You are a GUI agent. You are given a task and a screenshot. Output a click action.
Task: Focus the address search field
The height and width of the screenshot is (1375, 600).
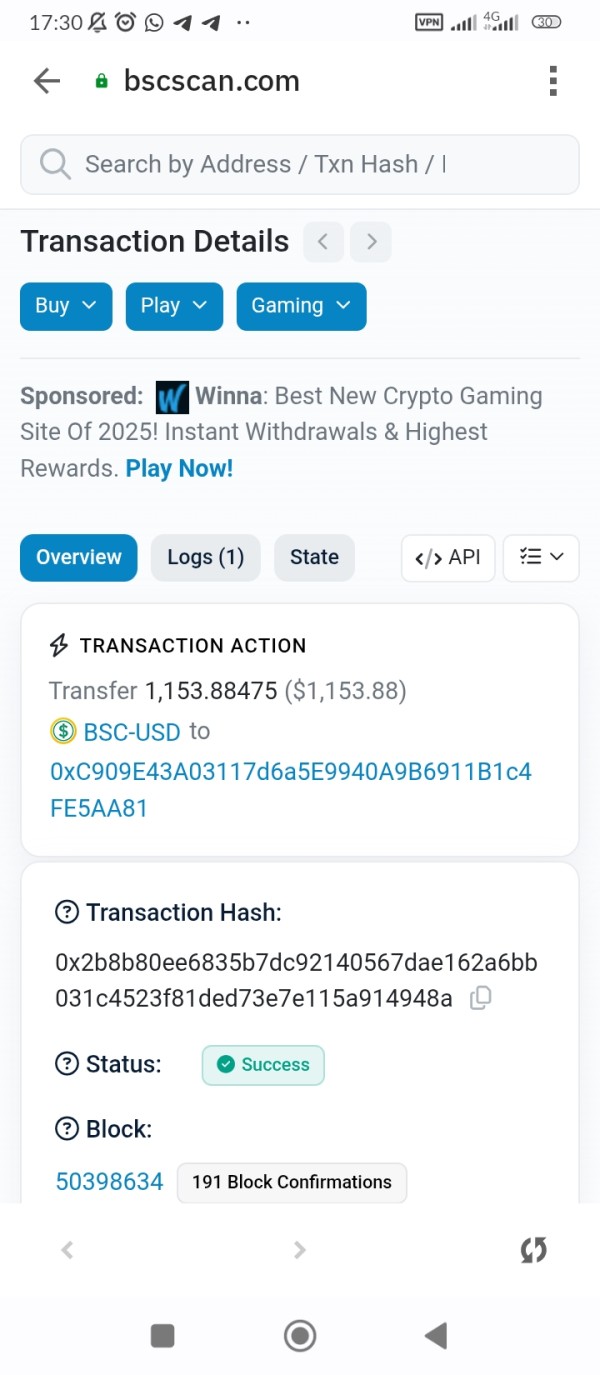(x=300, y=164)
